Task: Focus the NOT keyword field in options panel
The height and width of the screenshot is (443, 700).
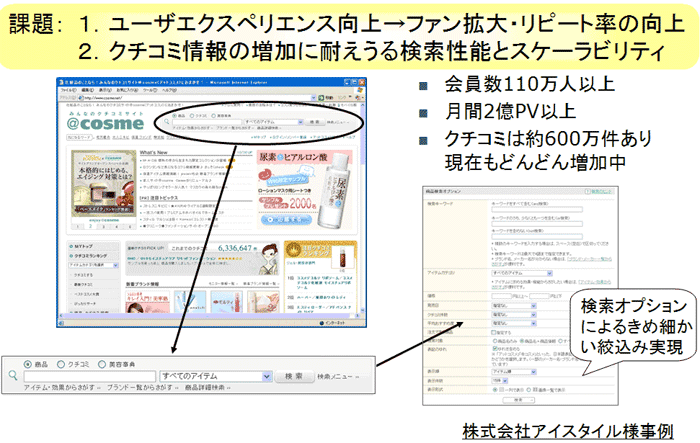Action: 537,236
